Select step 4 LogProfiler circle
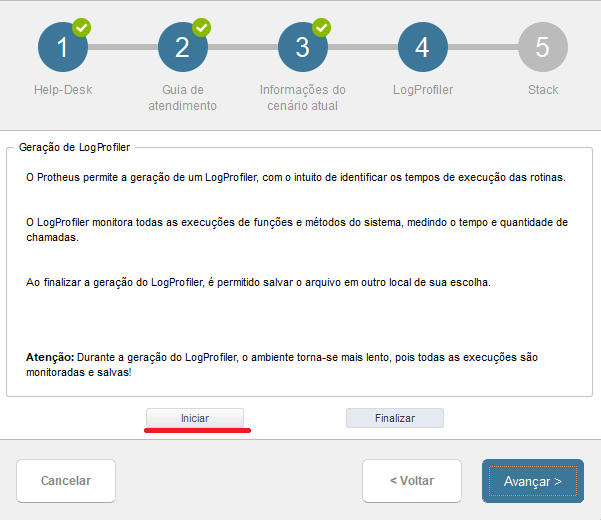Image resolution: width=601 pixels, height=520 pixels. tap(423, 47)
